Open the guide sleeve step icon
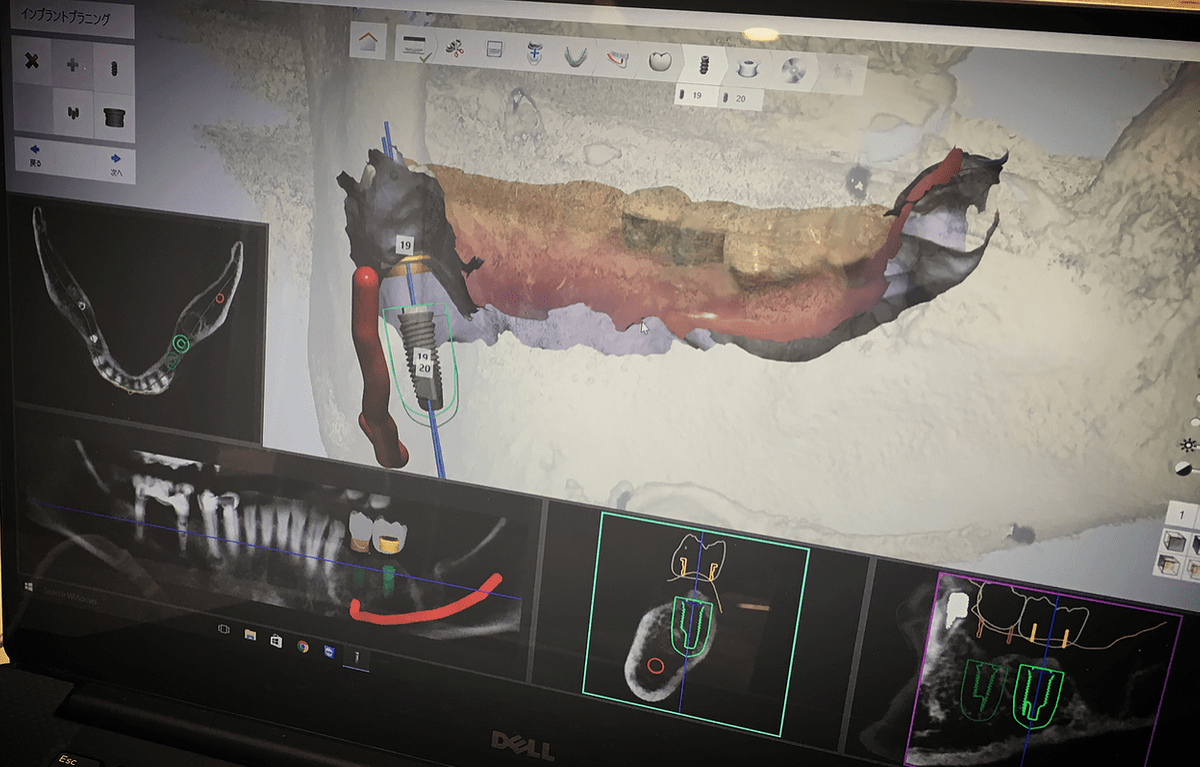Viewport: 1200px width, 767px height. [x=746, y=68]
